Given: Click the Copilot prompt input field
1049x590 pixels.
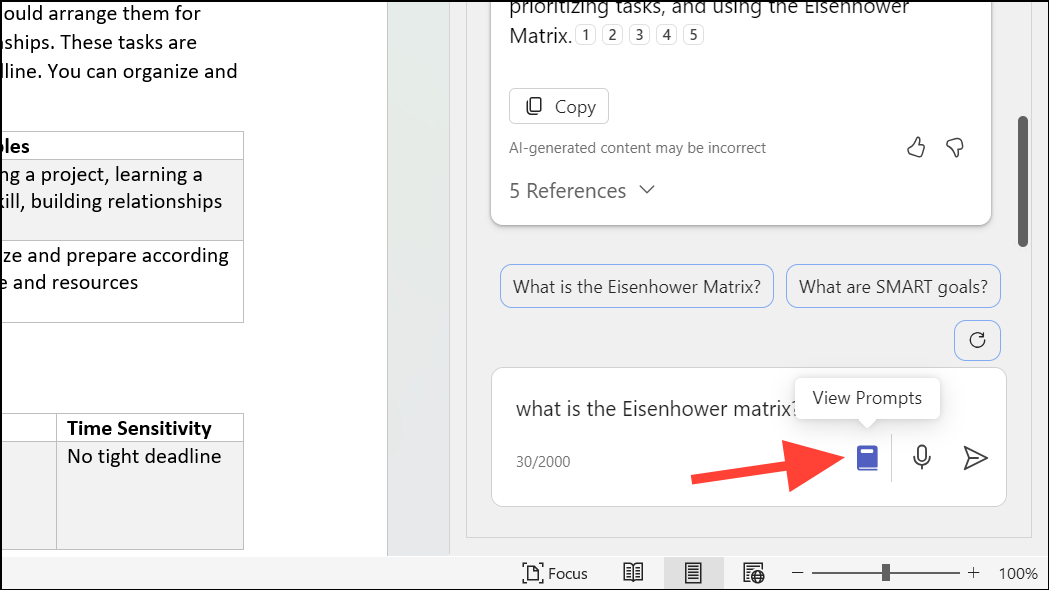Looking at the screenshot, I should tap(650, 409).
